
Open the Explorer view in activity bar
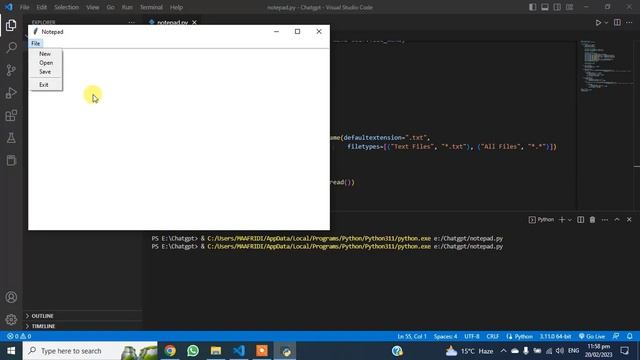(x=11, y=25)
